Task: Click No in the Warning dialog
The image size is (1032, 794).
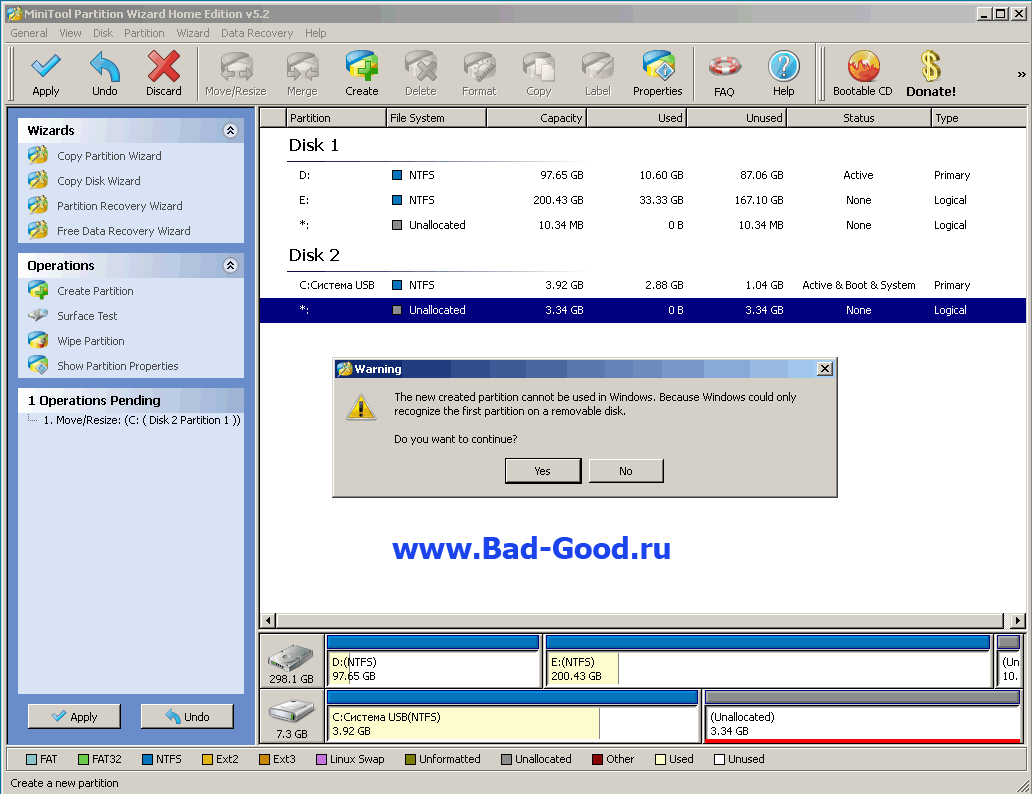Action: (x=626, y=471)
